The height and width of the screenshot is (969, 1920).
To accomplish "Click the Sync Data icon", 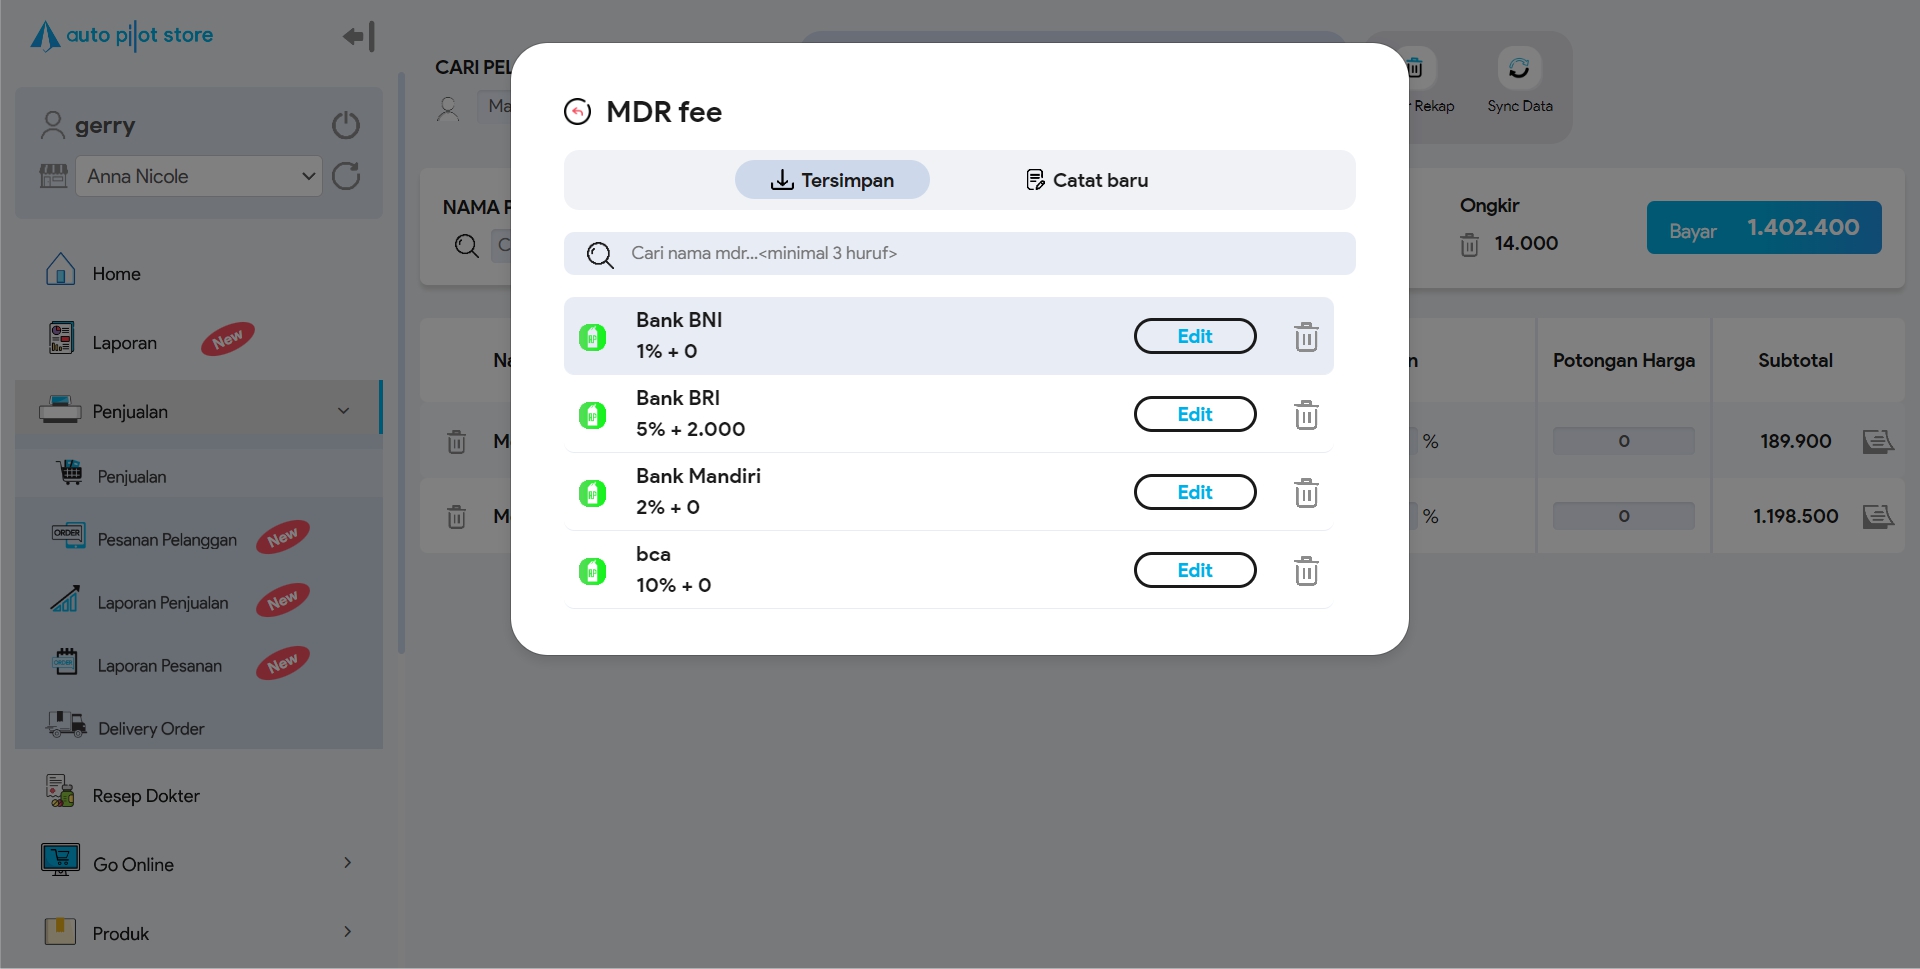I will tap(1519, 69).
